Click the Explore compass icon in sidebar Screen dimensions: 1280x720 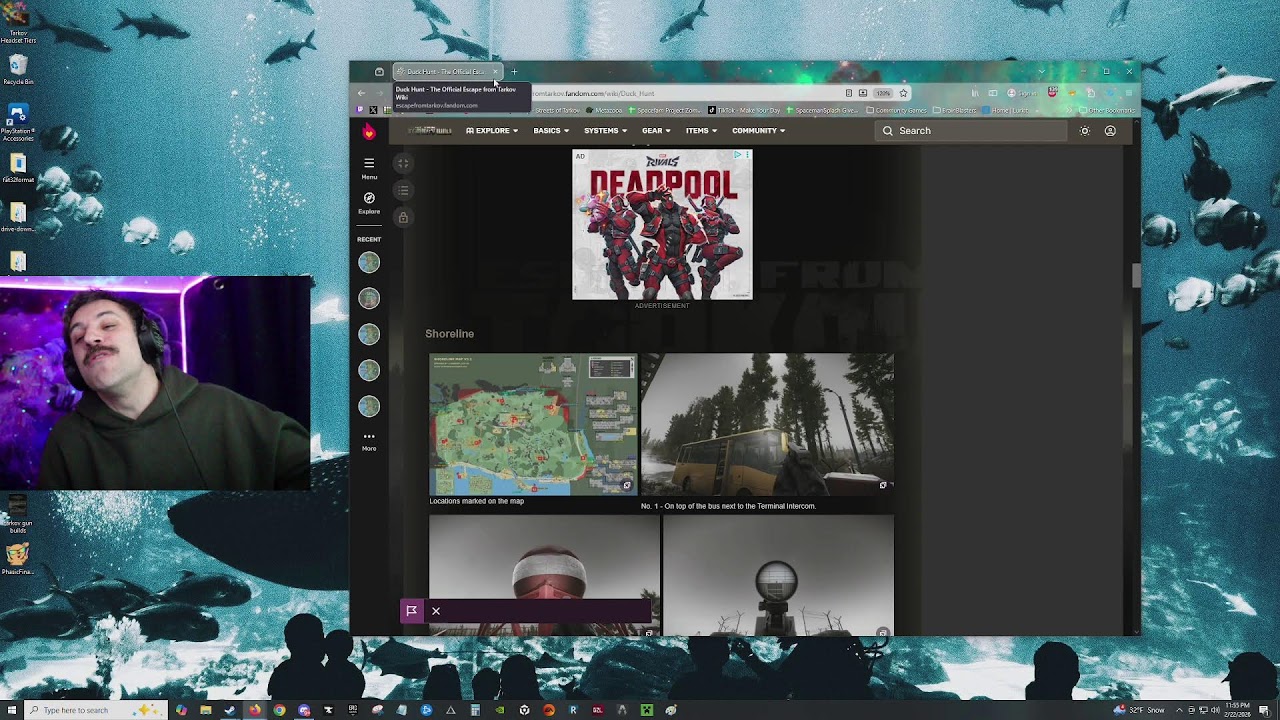click(369, 198)
